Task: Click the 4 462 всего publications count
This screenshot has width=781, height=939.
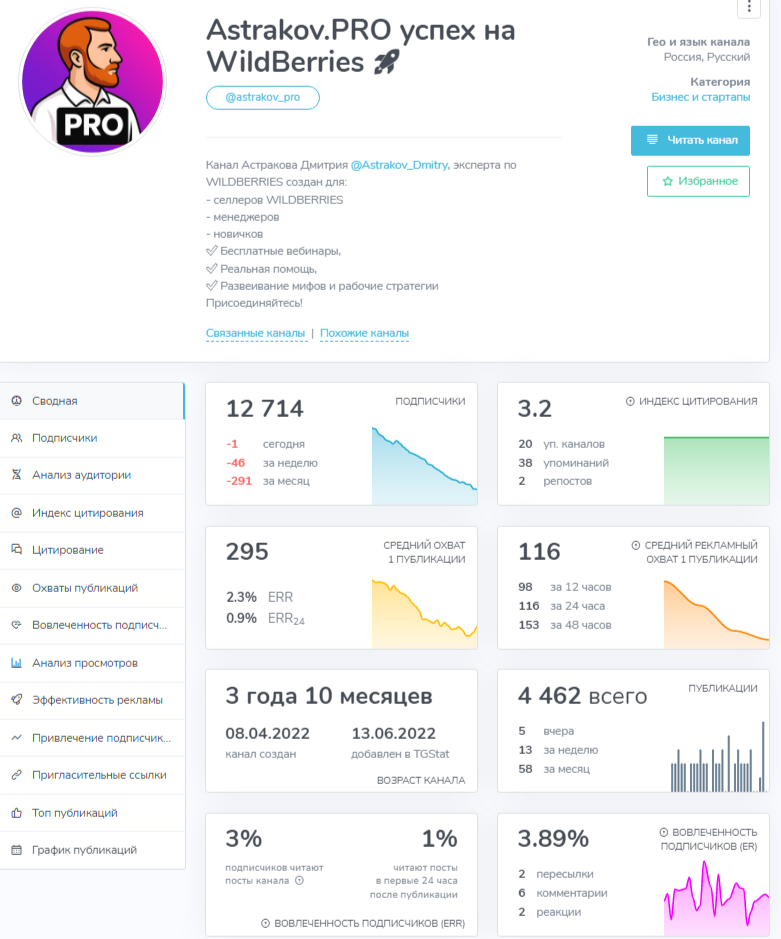Action: [x=582, y=695]
